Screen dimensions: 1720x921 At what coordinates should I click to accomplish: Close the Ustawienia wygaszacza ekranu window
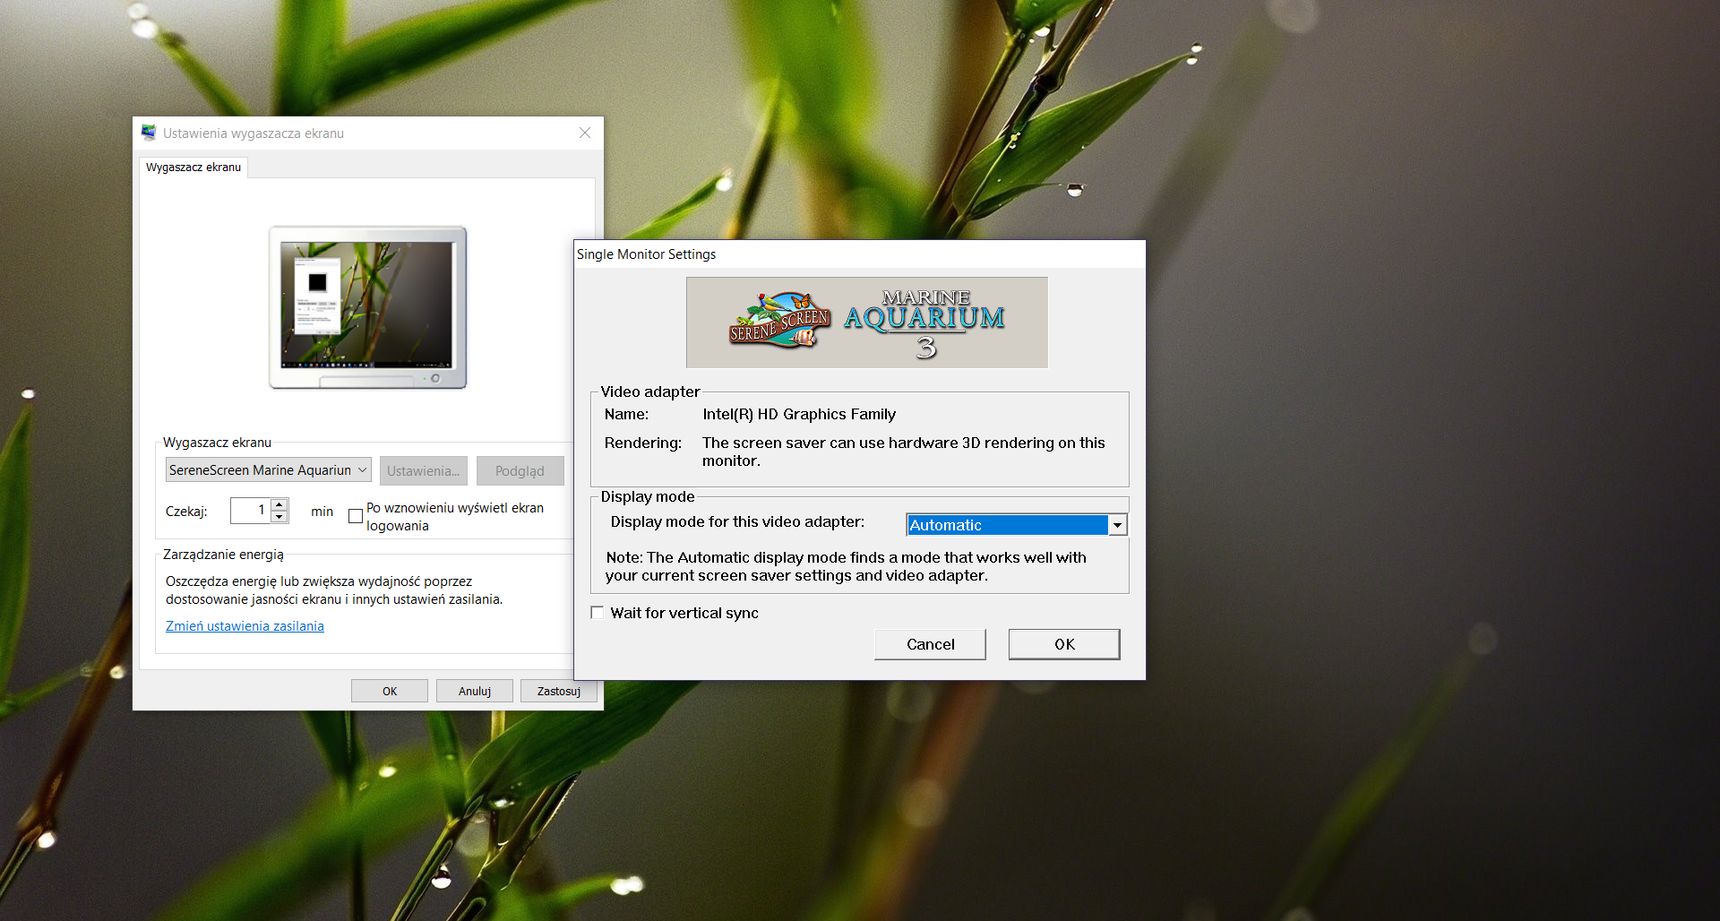tap(585, 133)
